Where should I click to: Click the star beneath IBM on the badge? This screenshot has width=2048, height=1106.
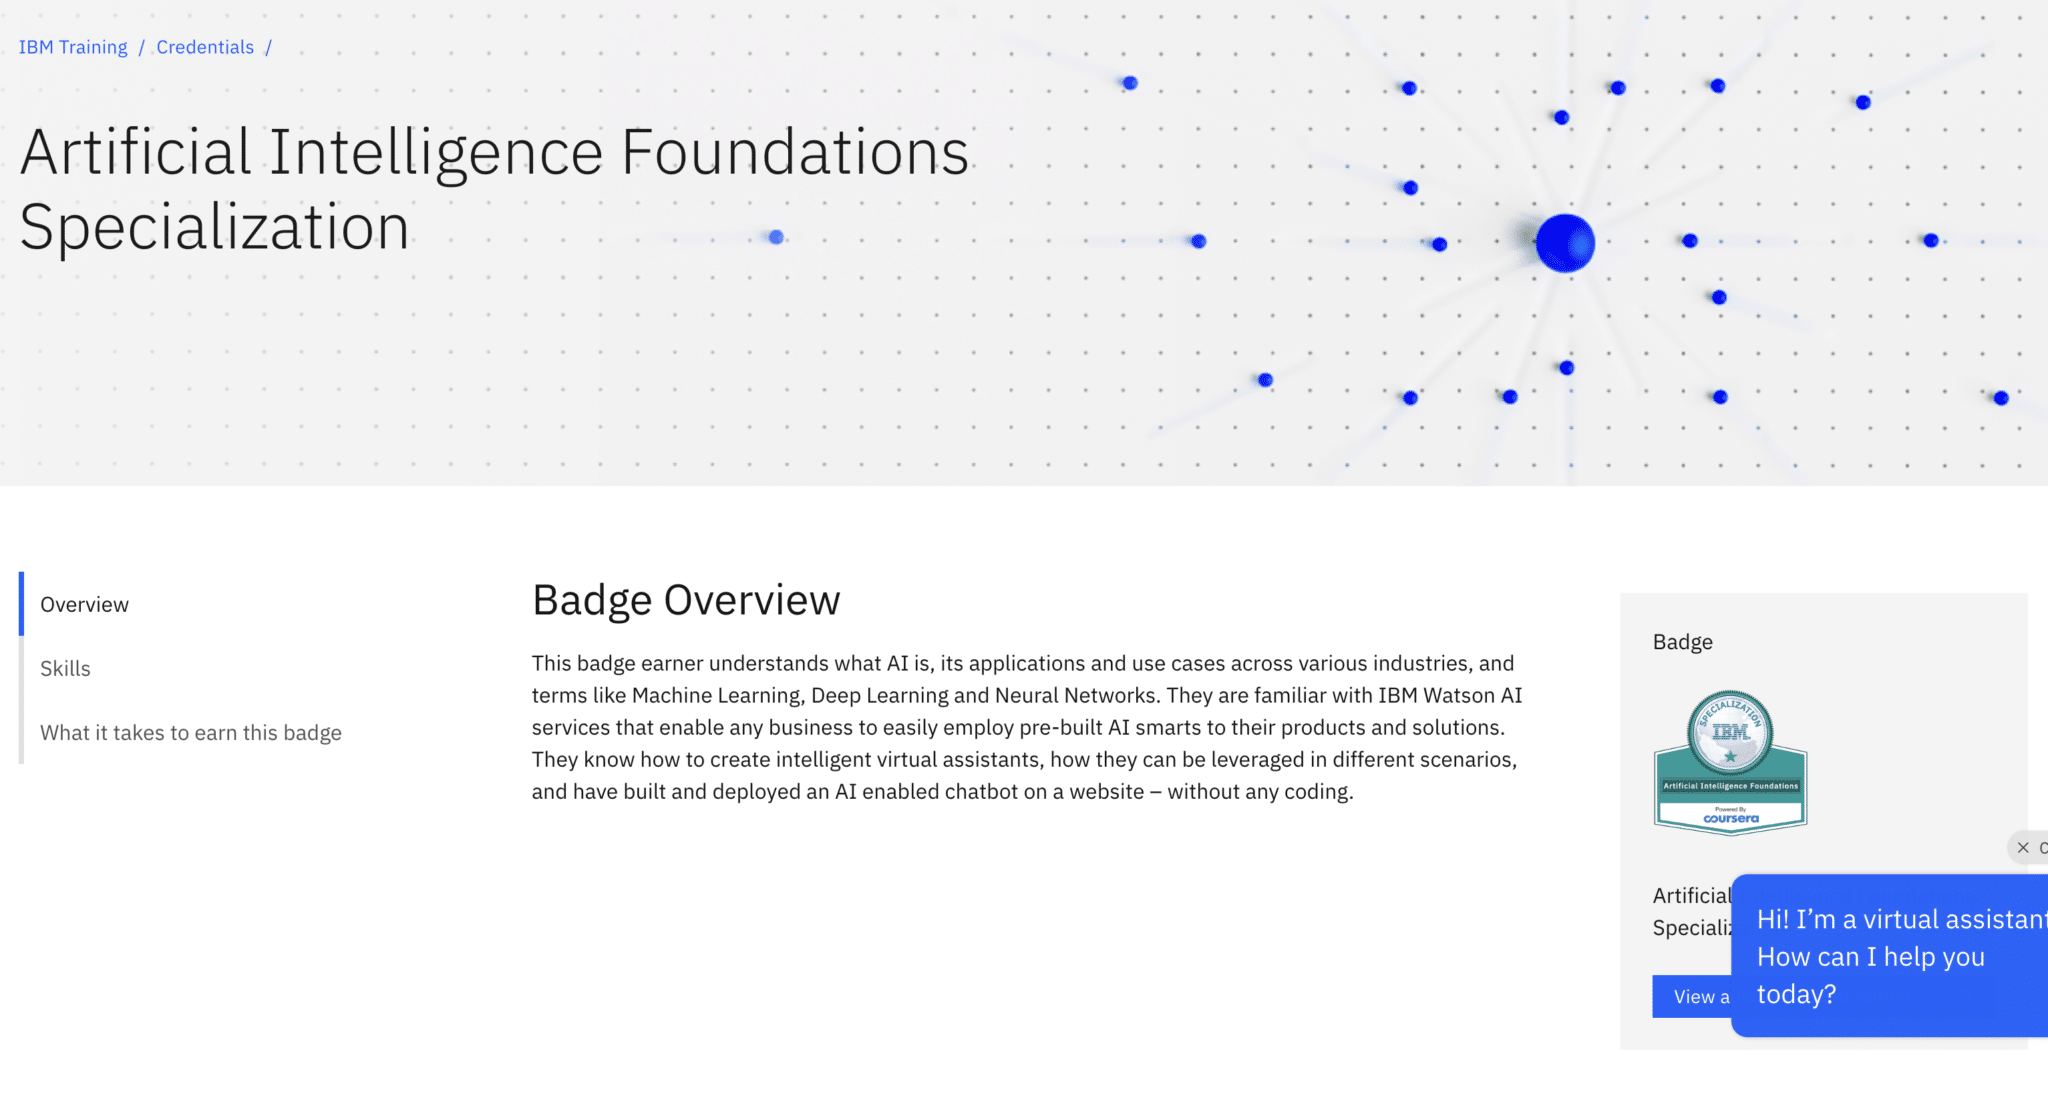1730,756
